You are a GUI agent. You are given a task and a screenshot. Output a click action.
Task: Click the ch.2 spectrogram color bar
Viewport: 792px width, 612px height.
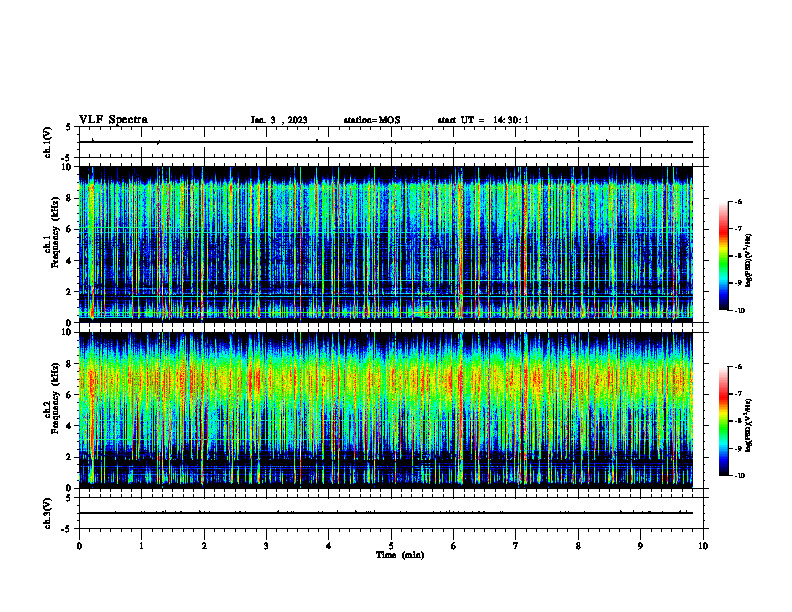[724, 421]
